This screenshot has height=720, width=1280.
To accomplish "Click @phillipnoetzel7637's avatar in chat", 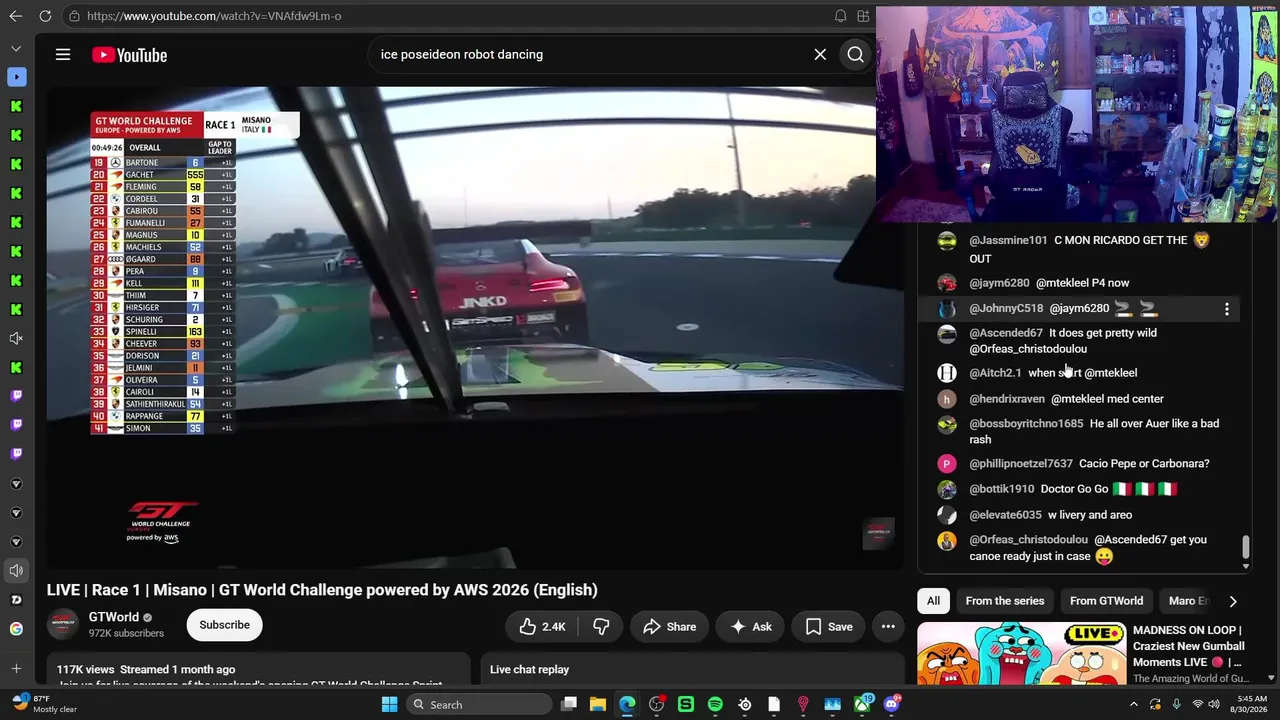I will click(947, 464).
